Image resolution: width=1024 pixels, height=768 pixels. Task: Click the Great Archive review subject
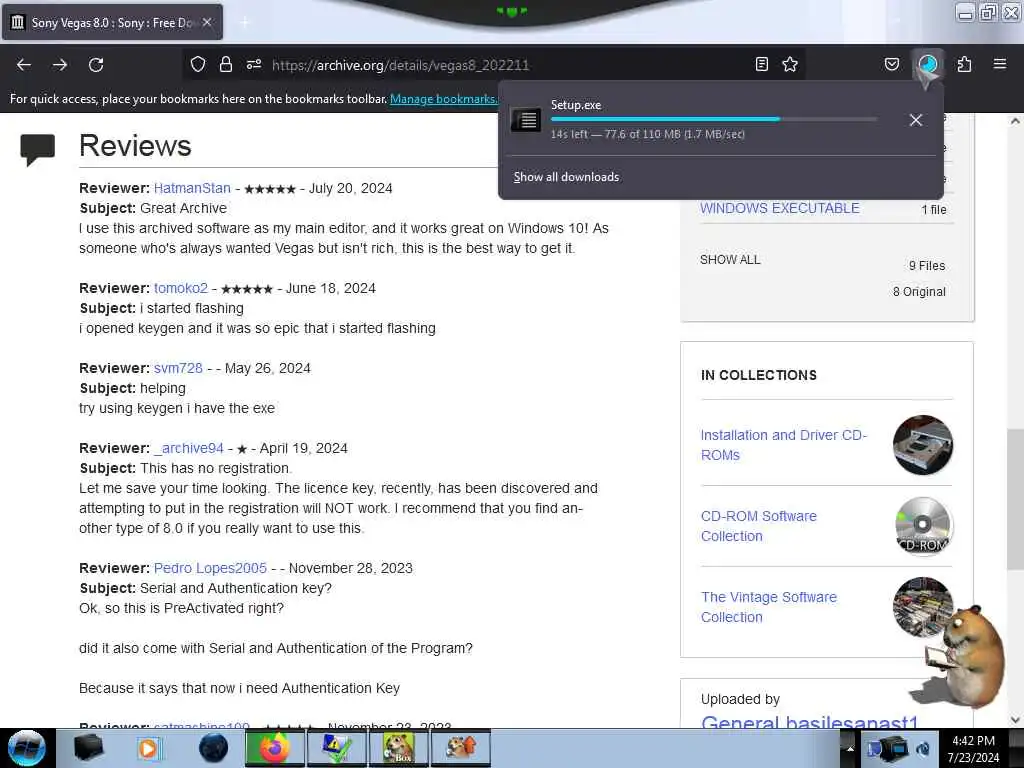click(x=184, y=208)
